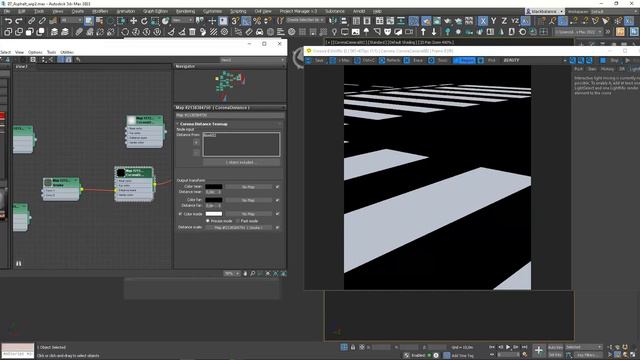Image resolution: width=640 pixels, height=360 pixels.
Task: Click the Region button in frame buffer
Action: click(464, 60)
